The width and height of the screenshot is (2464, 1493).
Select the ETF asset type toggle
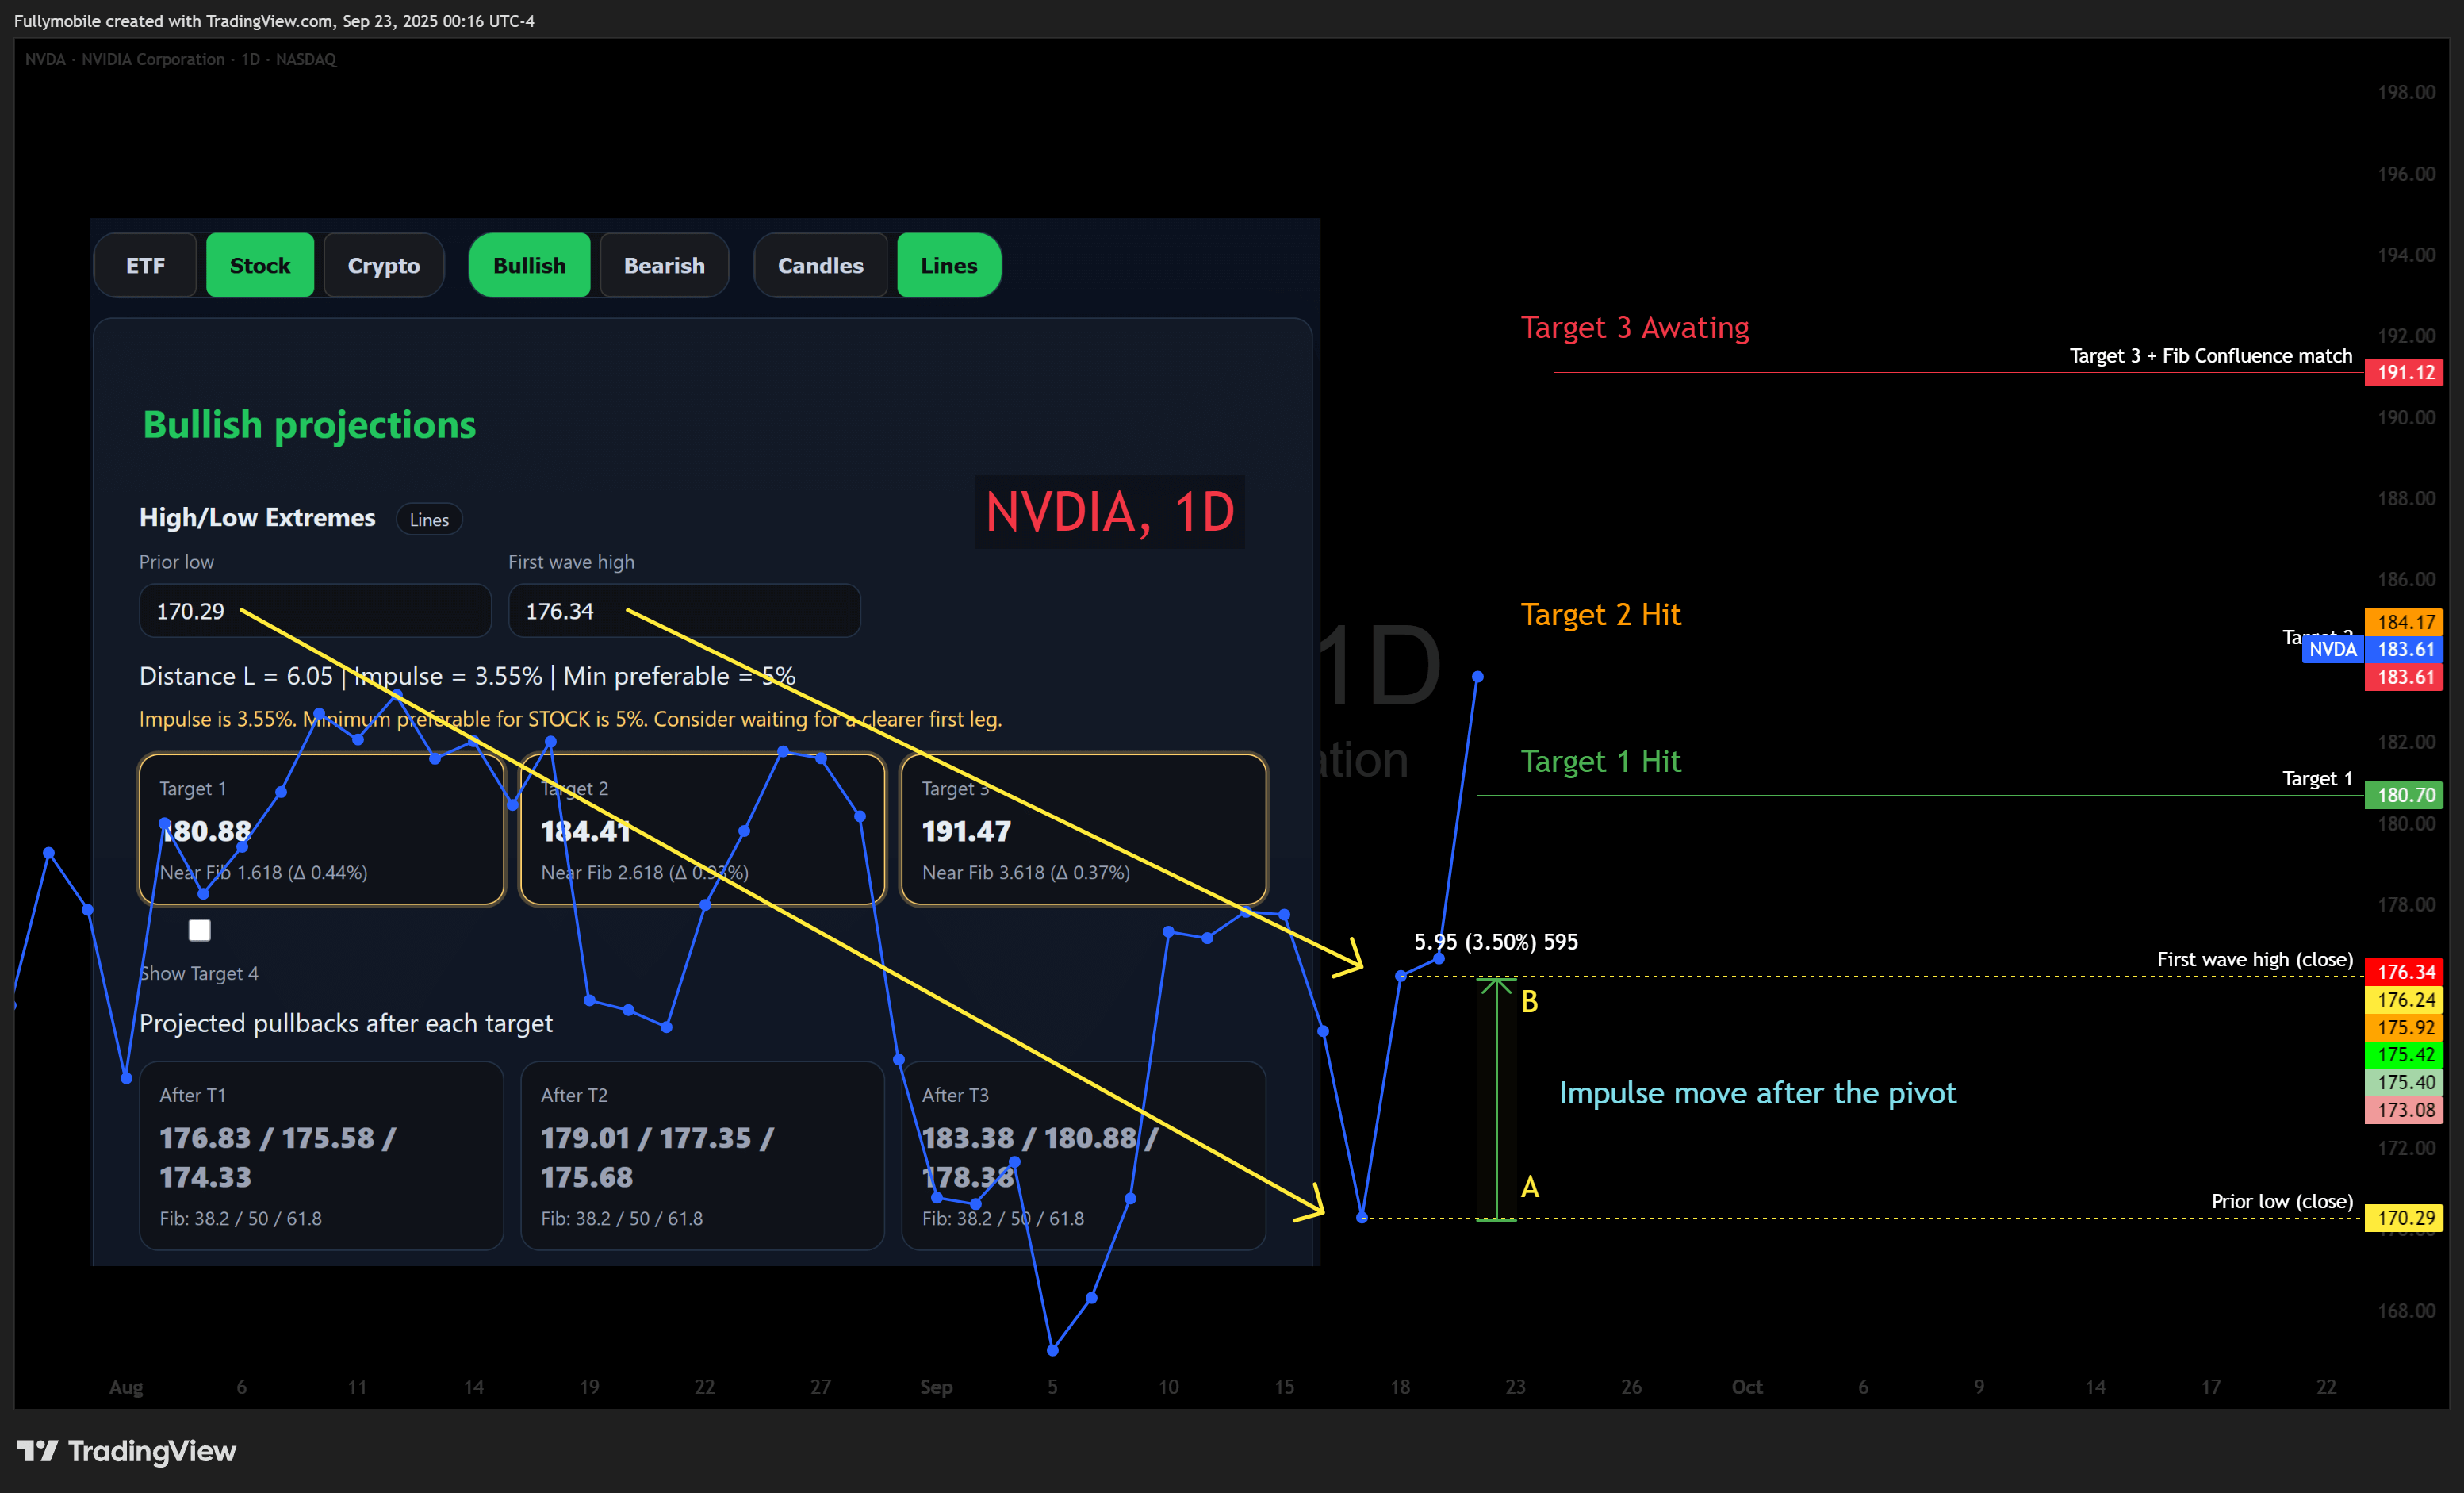coord(146,266)
